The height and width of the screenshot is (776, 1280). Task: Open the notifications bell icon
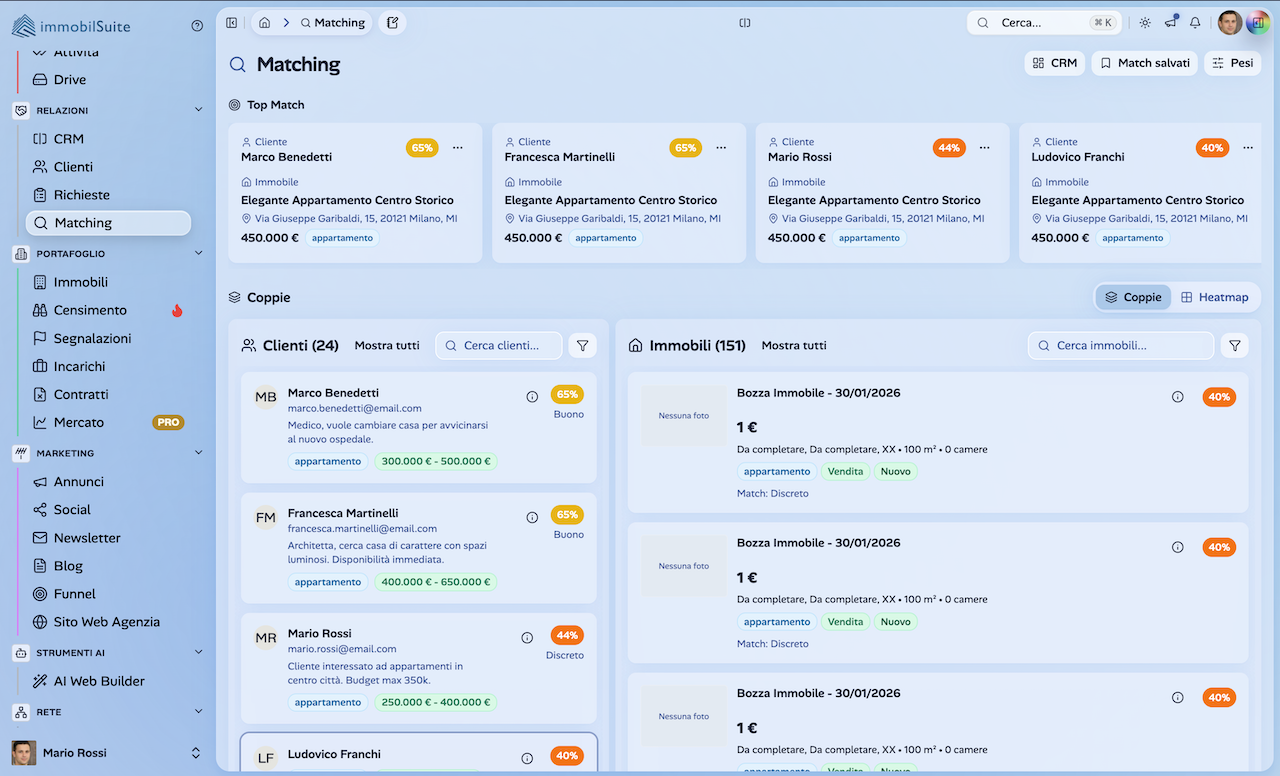pyautogui.click(x=1195, y=23)
